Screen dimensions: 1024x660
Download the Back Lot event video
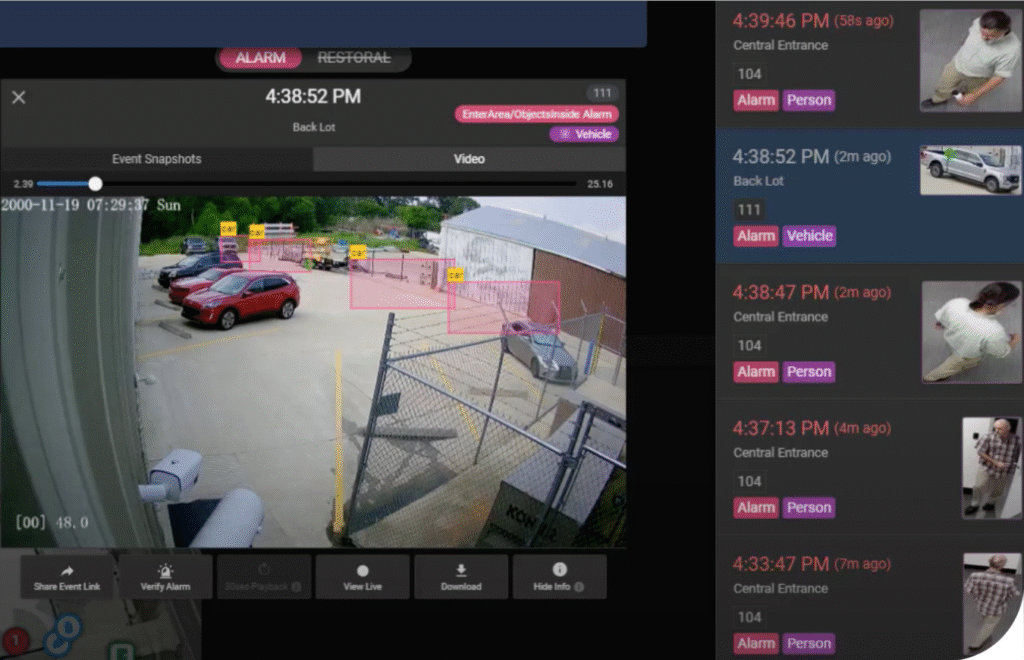(461, 577)
